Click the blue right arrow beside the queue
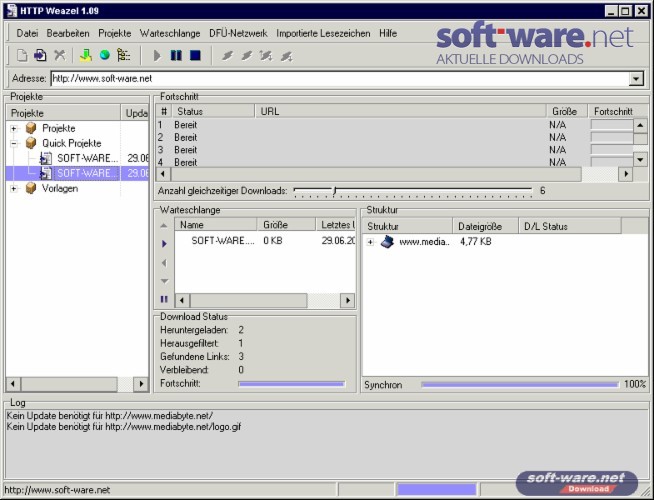The image size is (654, 500). tap(164, 244)
